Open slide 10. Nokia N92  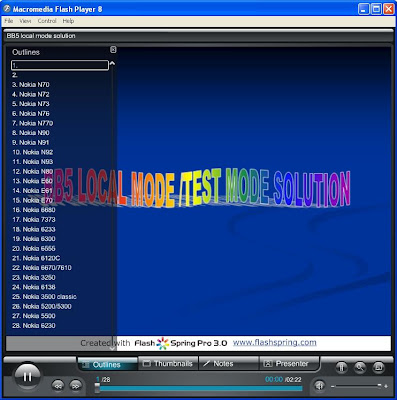pyautogui.click(x=33, y=152)
